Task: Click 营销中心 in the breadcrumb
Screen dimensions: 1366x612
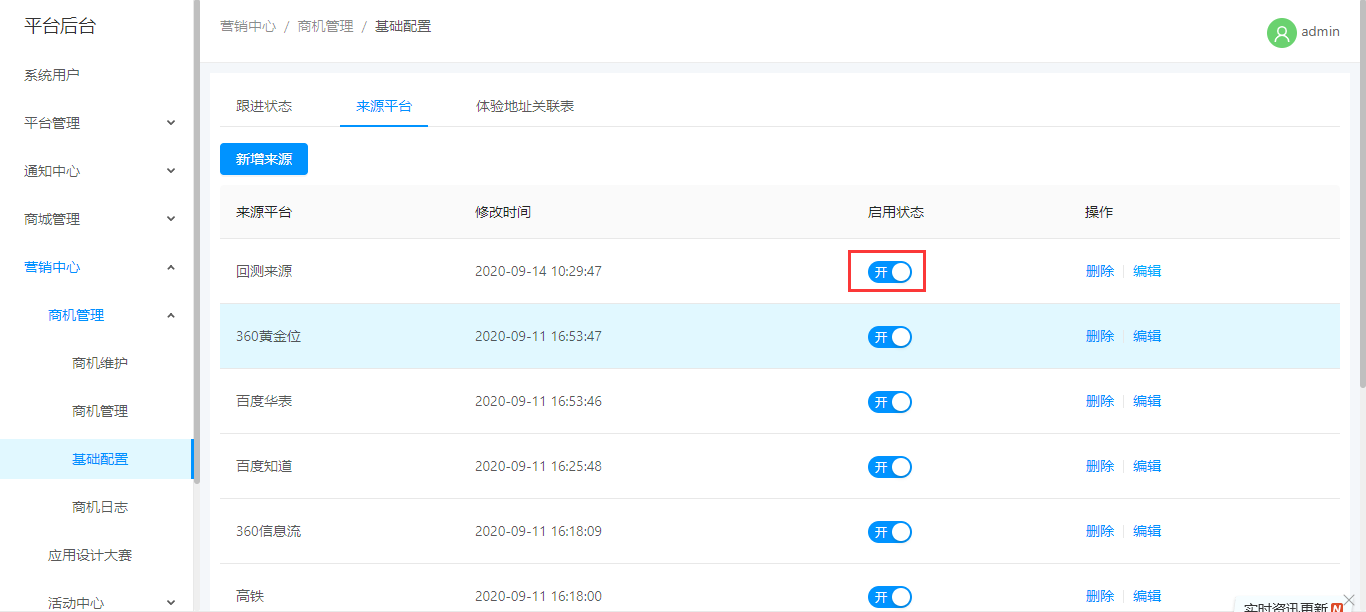Action: point(248,26)
